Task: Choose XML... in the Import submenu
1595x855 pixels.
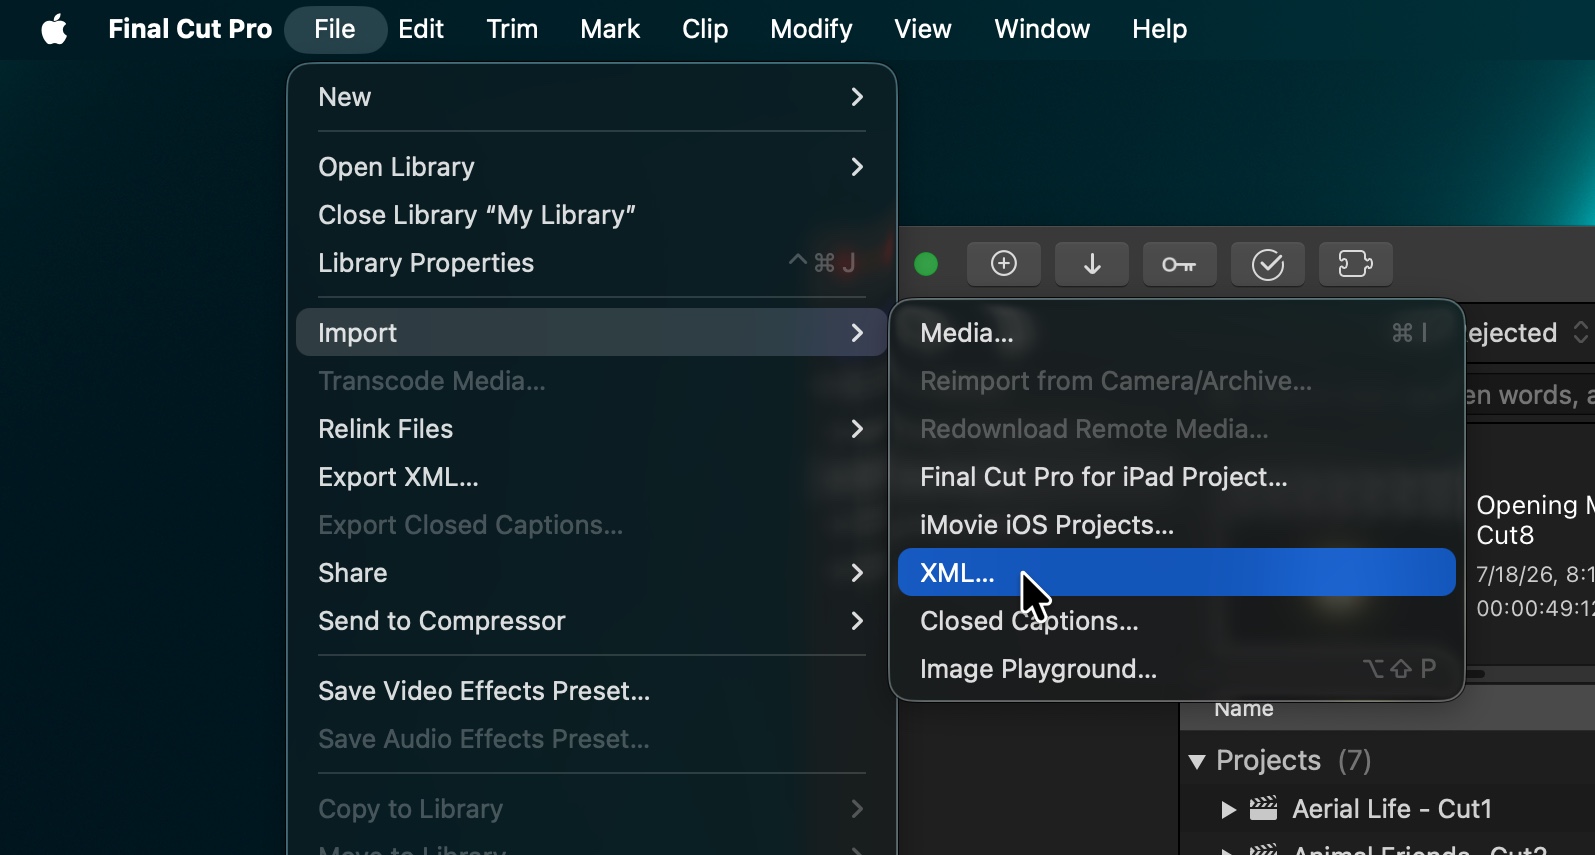Action: [x=1177, y=573]
